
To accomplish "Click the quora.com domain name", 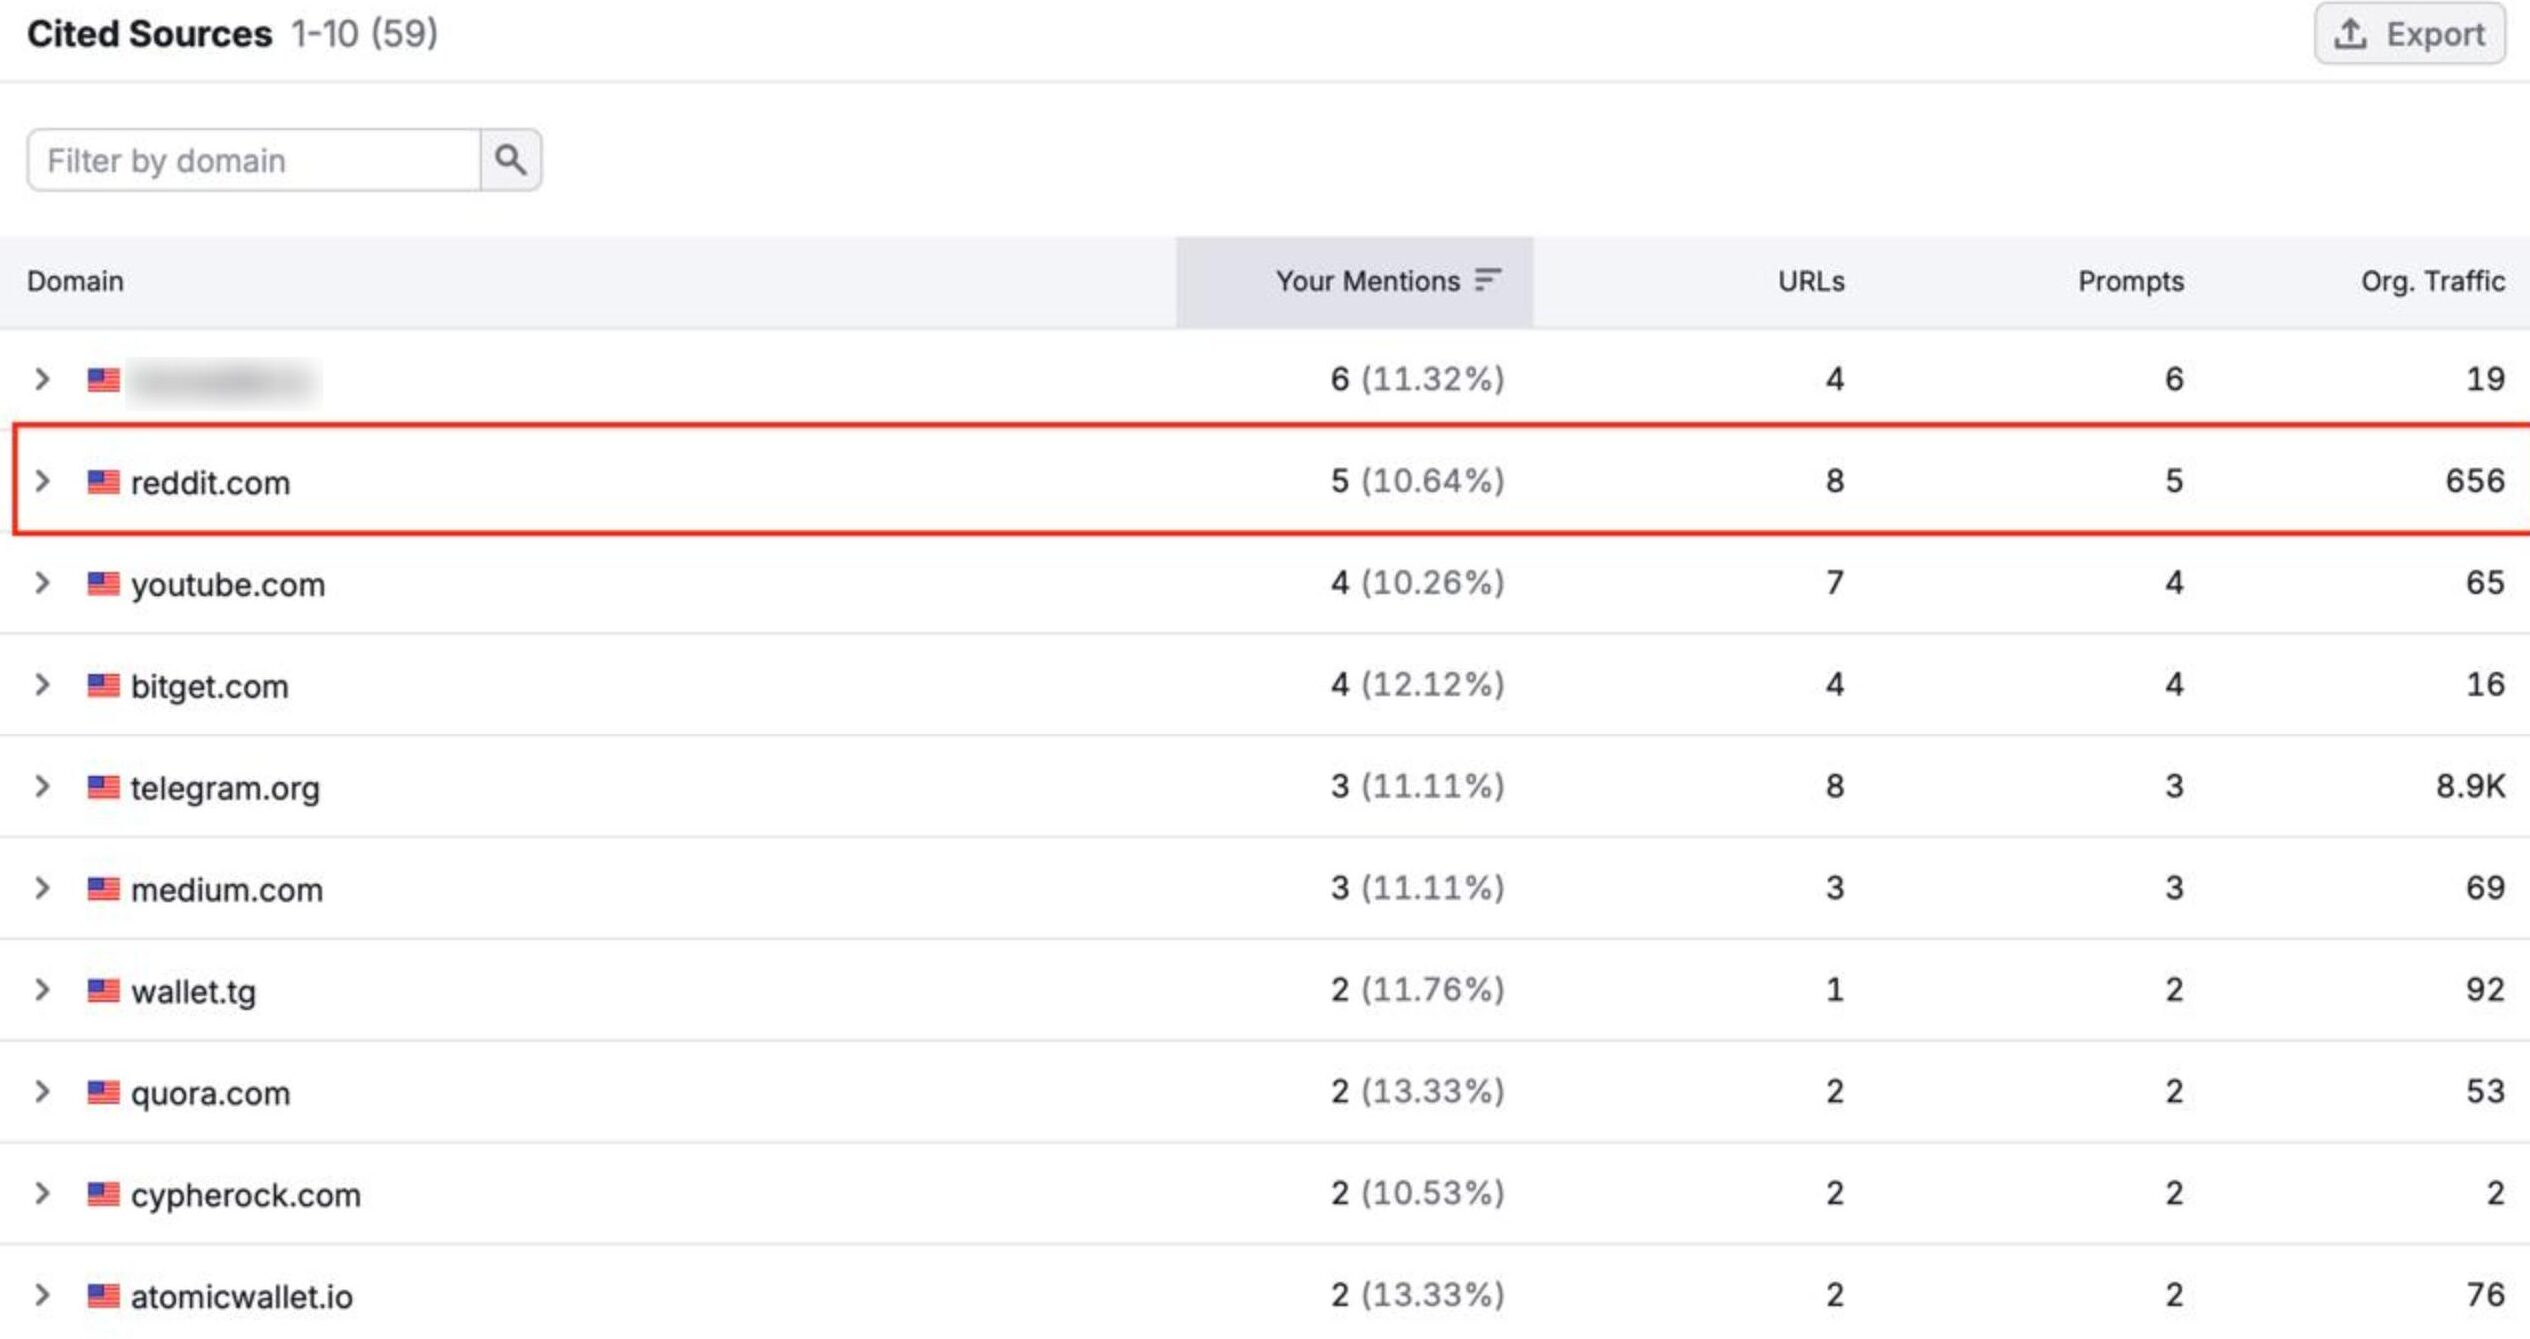I will (x=210, y=1094).
